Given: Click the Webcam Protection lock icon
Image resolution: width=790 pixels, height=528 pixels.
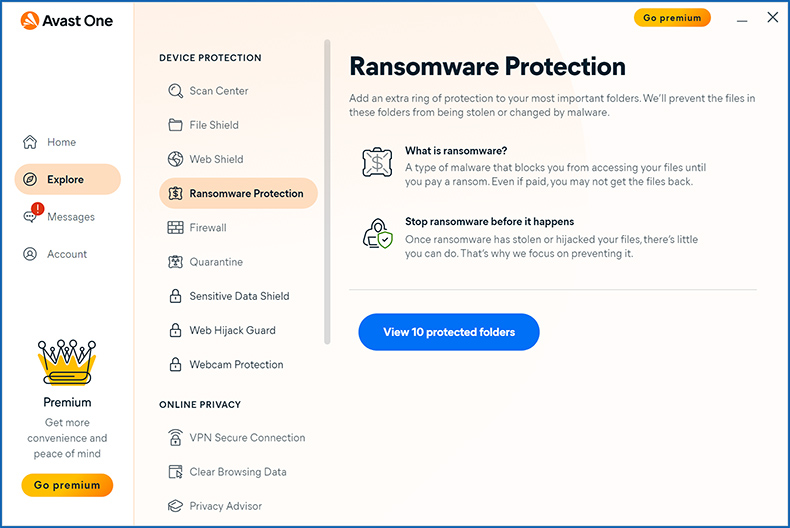Looking at the screenshot, I should pos(175,365).
